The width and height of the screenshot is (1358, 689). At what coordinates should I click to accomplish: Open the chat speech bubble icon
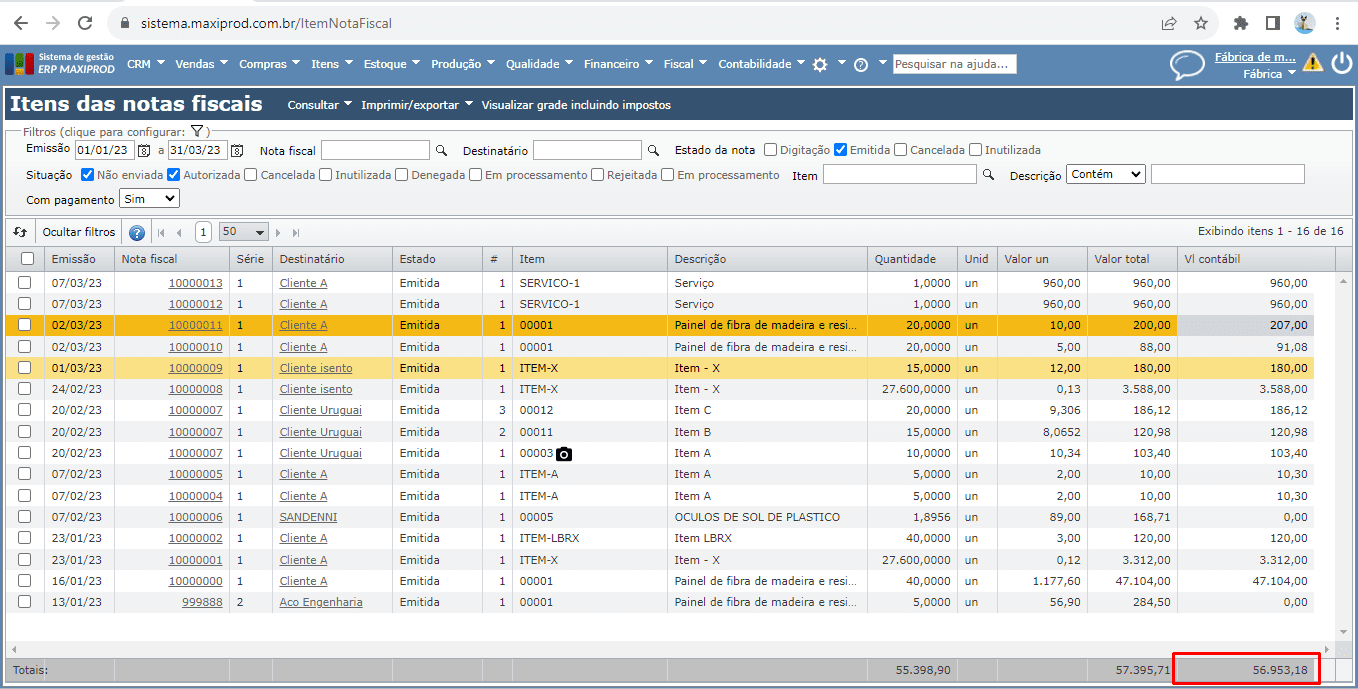pyautogui.click(x=1187, y=65)
